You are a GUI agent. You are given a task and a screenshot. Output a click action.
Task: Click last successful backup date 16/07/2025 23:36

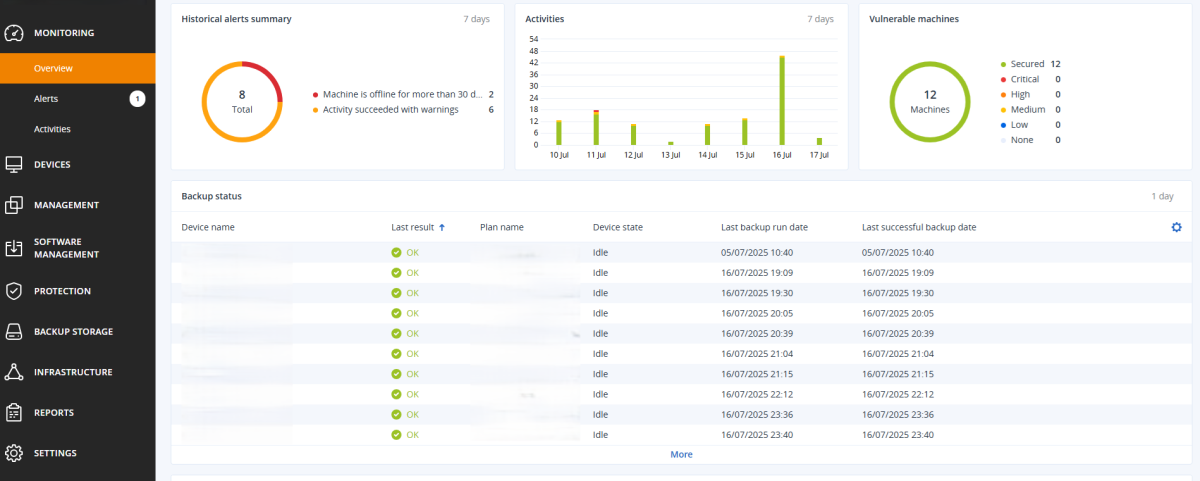[x=898, y=415]
